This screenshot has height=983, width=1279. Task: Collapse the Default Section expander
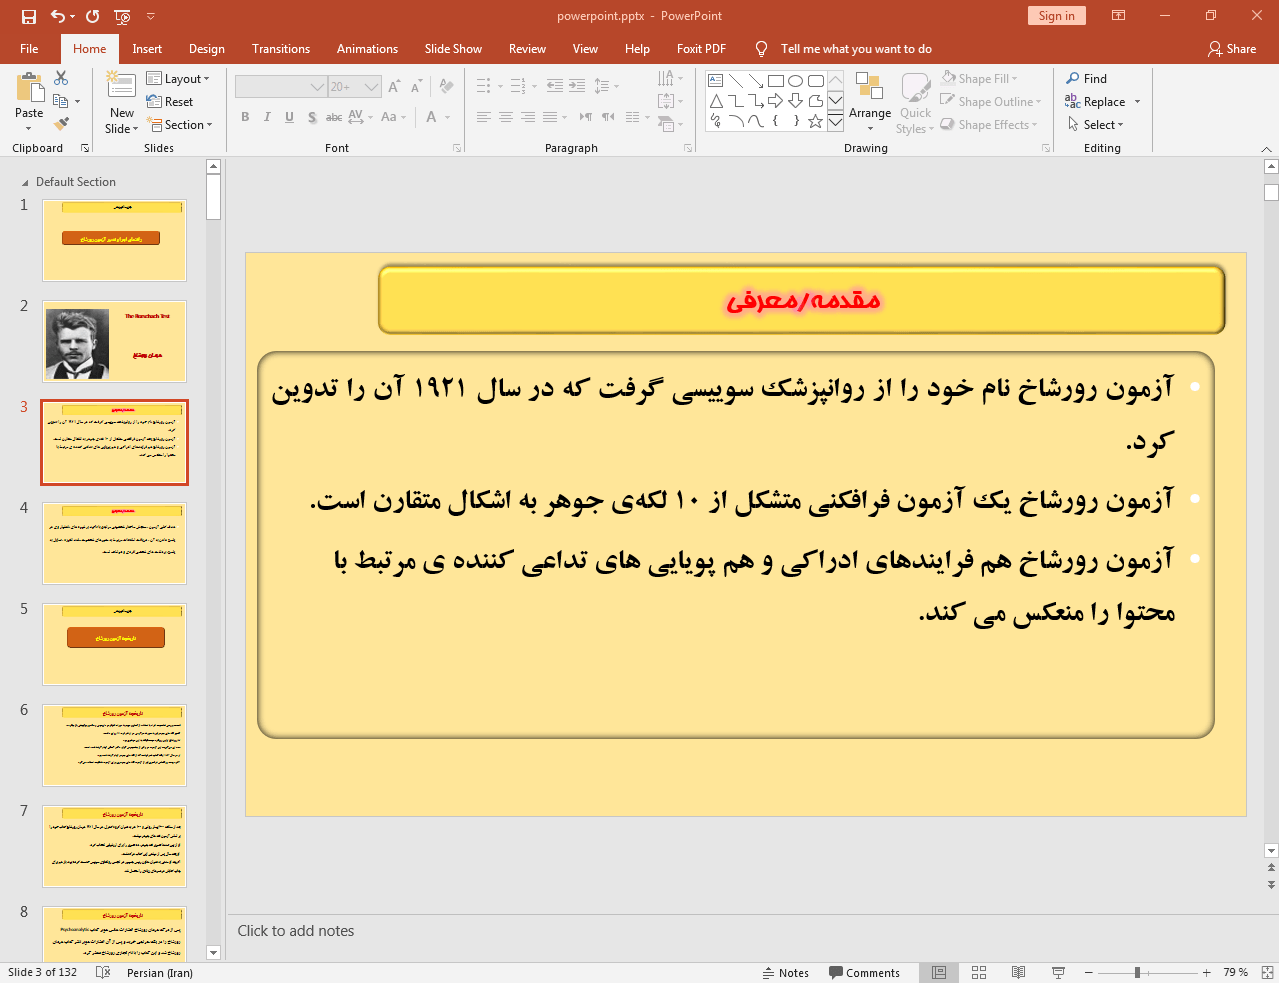point(25,183)
